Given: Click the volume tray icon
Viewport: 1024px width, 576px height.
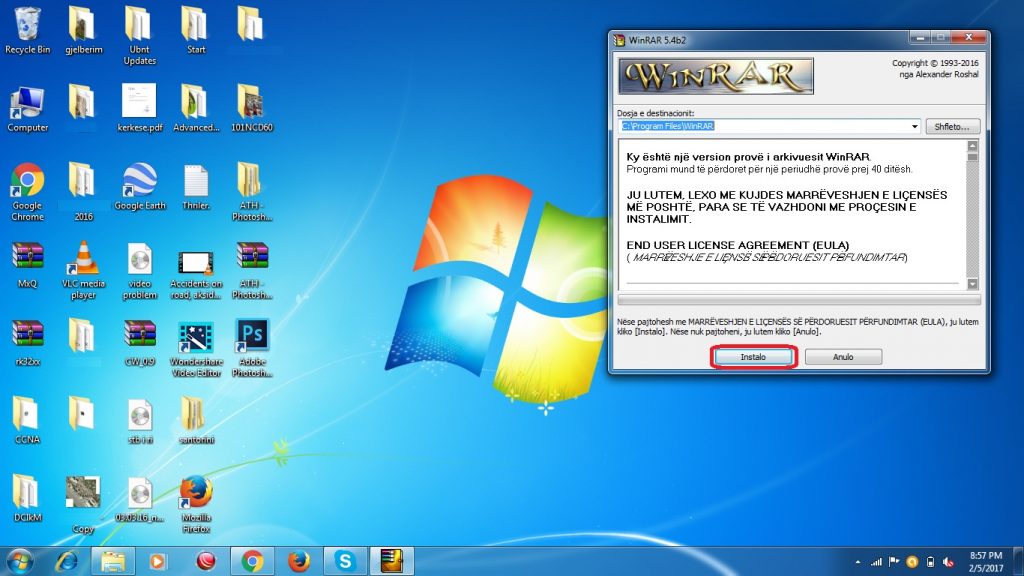Looking at the screenshot, I should tap(948, 562).
